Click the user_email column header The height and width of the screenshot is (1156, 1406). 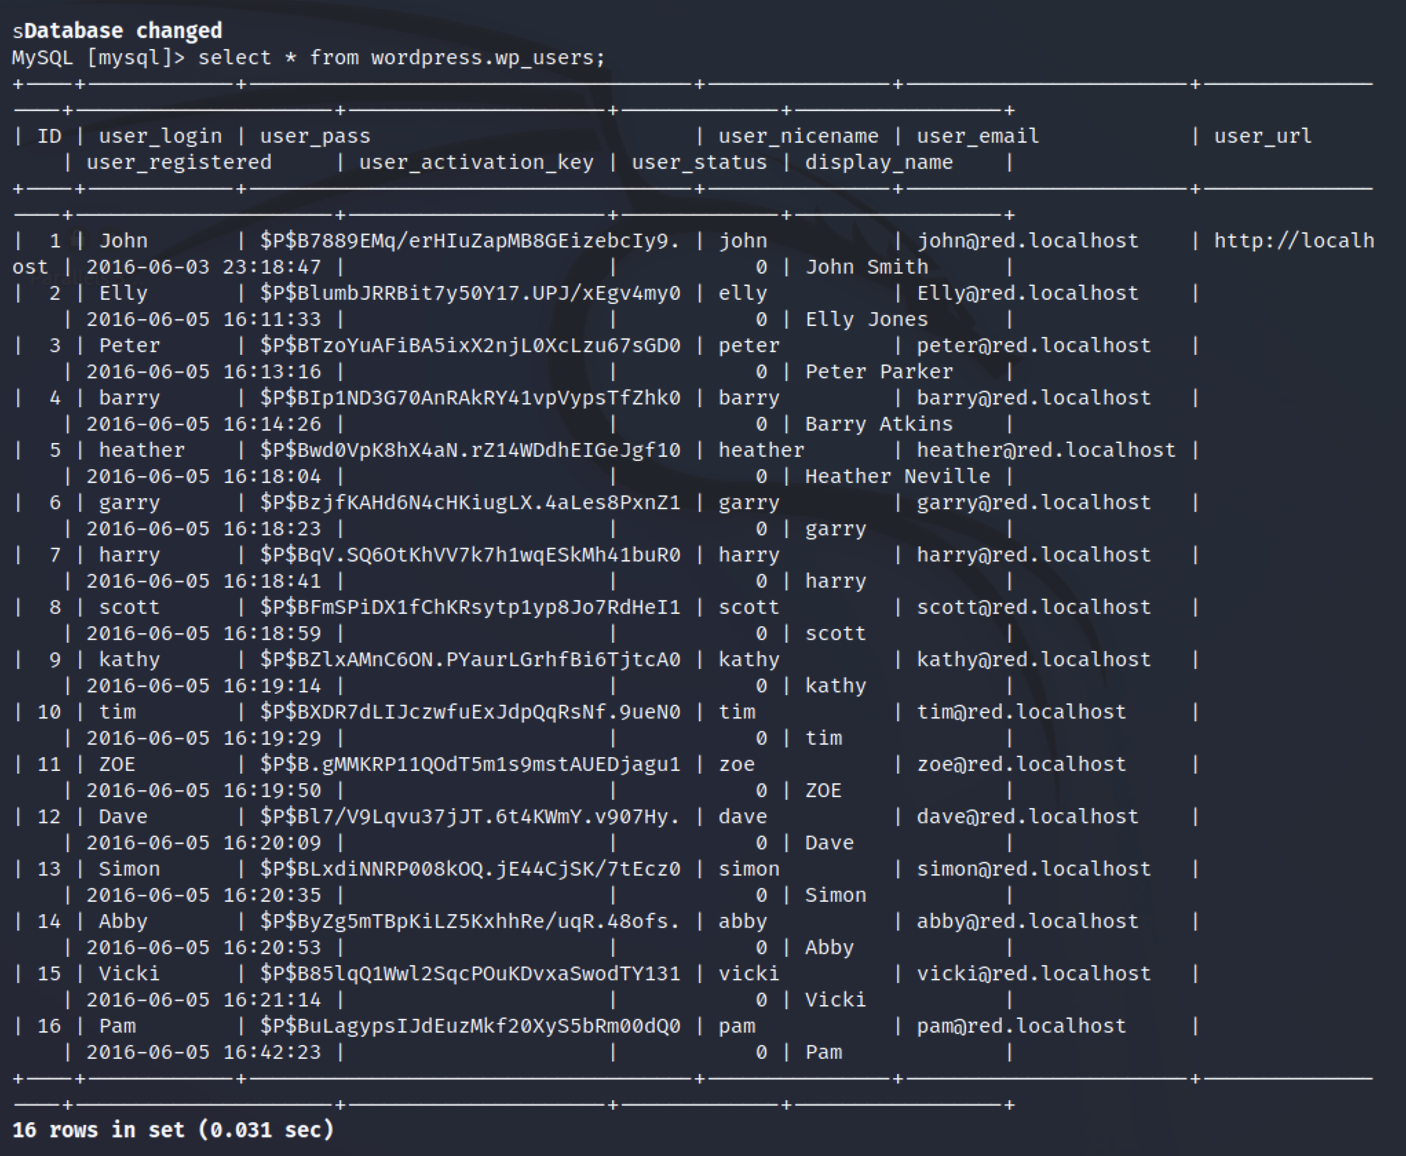[x=977, y=136]
